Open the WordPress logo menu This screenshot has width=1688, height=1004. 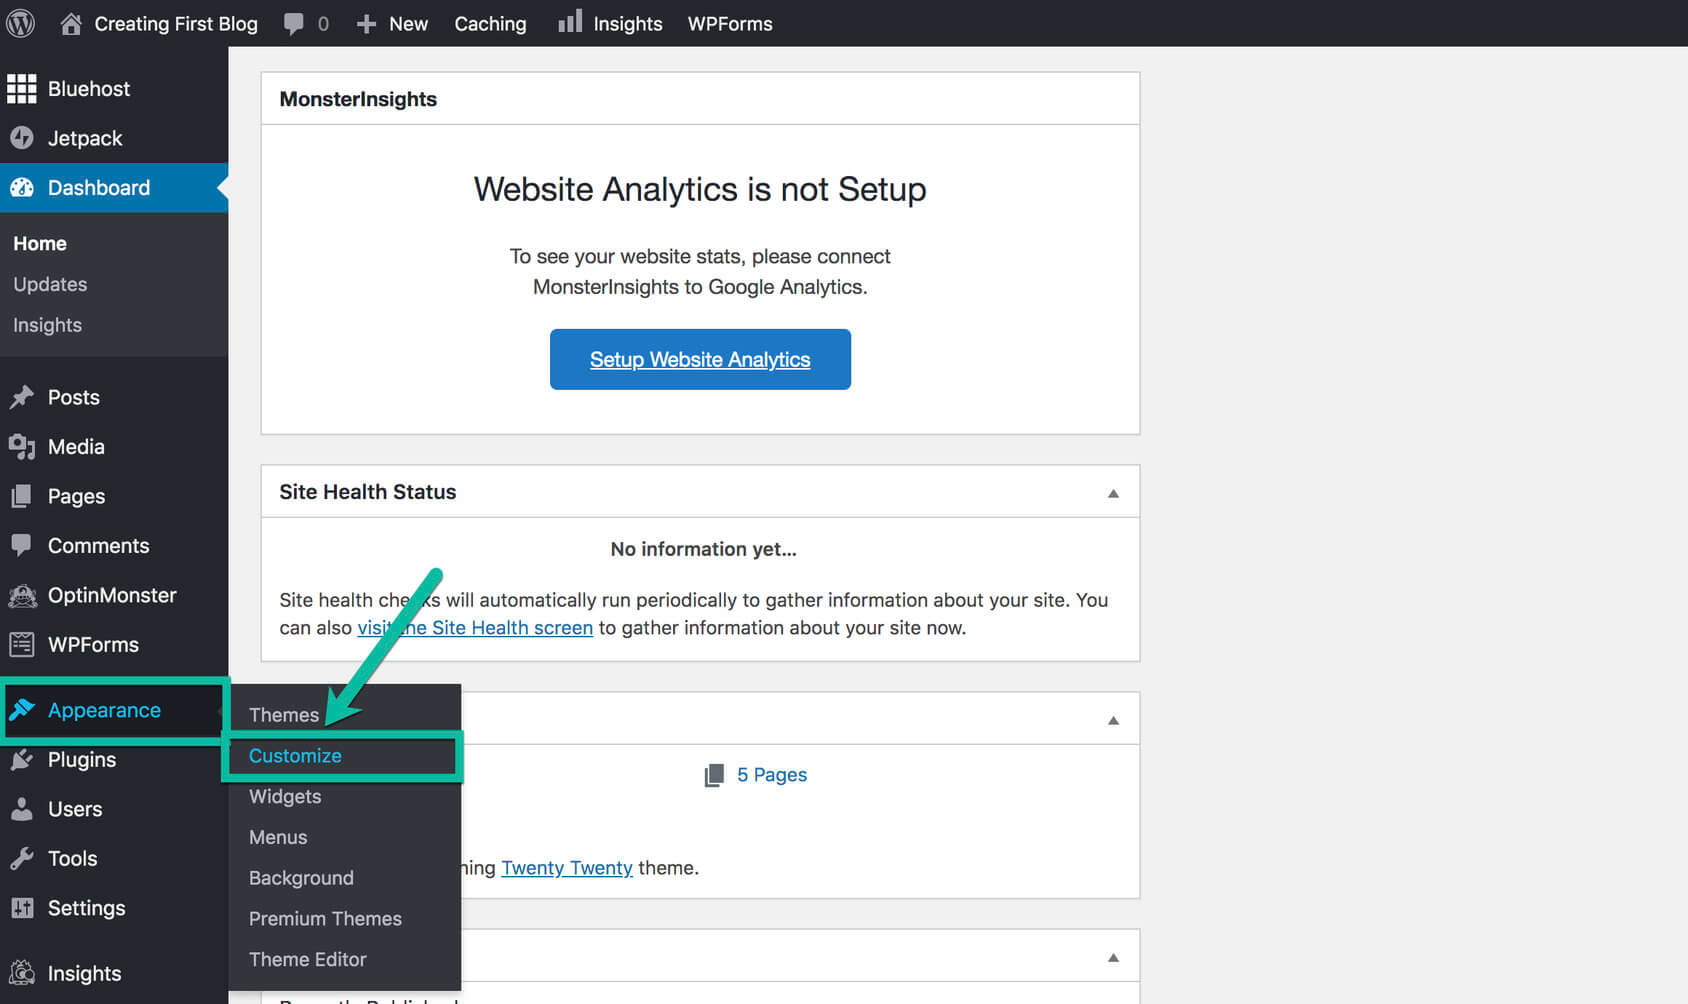pyautogui.click(x=20, y=22)
